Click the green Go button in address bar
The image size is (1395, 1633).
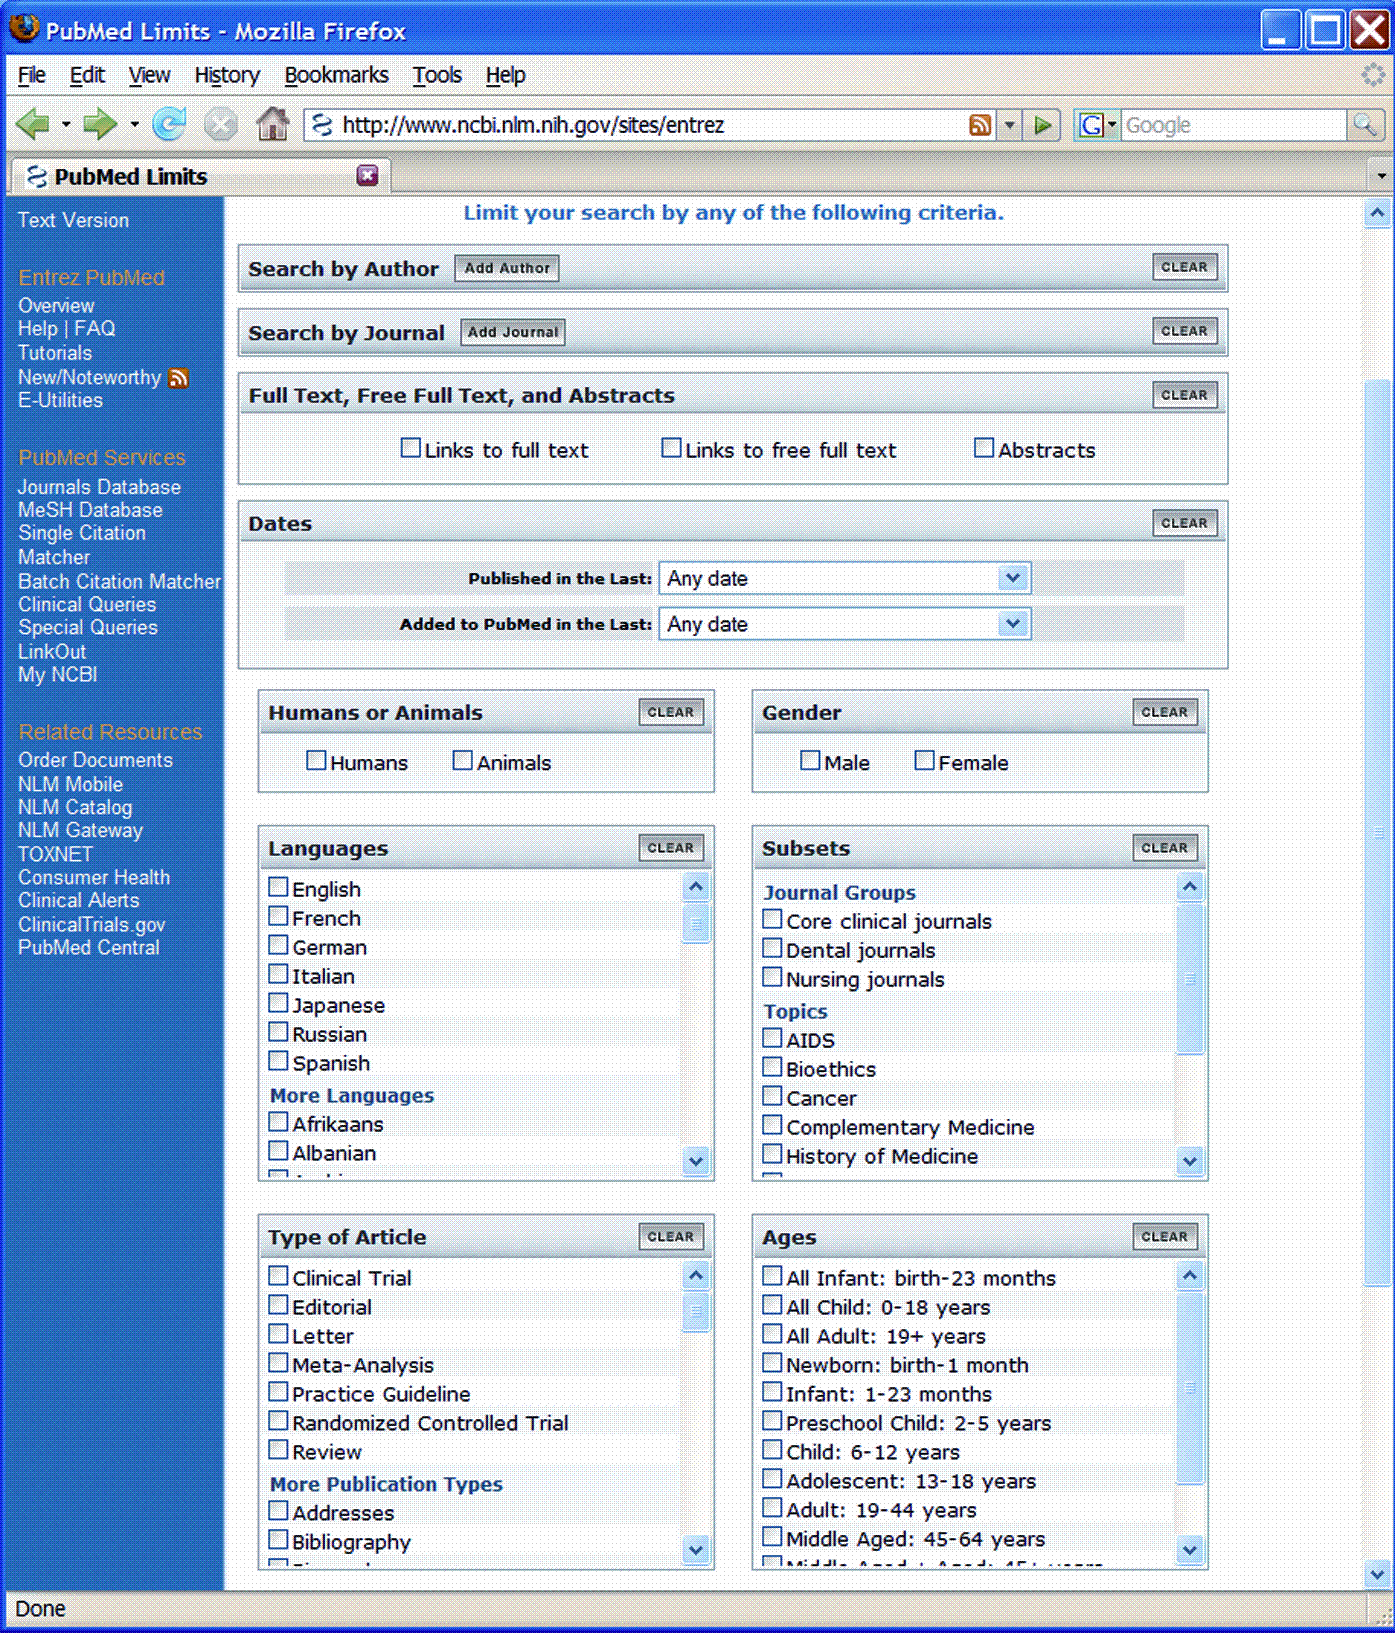(x=1043, y=125)
